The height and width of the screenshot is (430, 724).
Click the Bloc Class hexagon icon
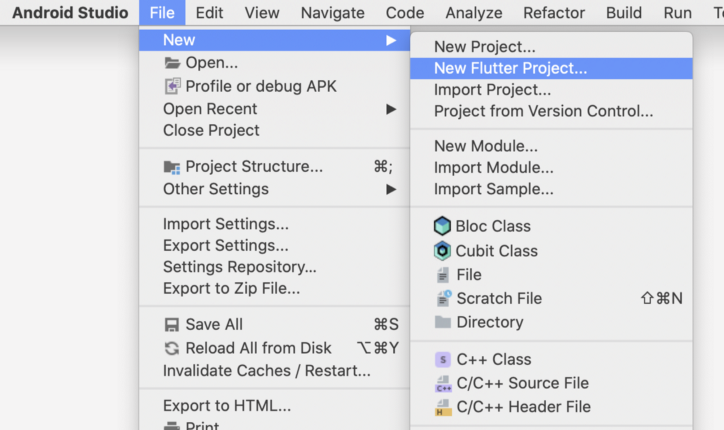click(x=442, y=226)
